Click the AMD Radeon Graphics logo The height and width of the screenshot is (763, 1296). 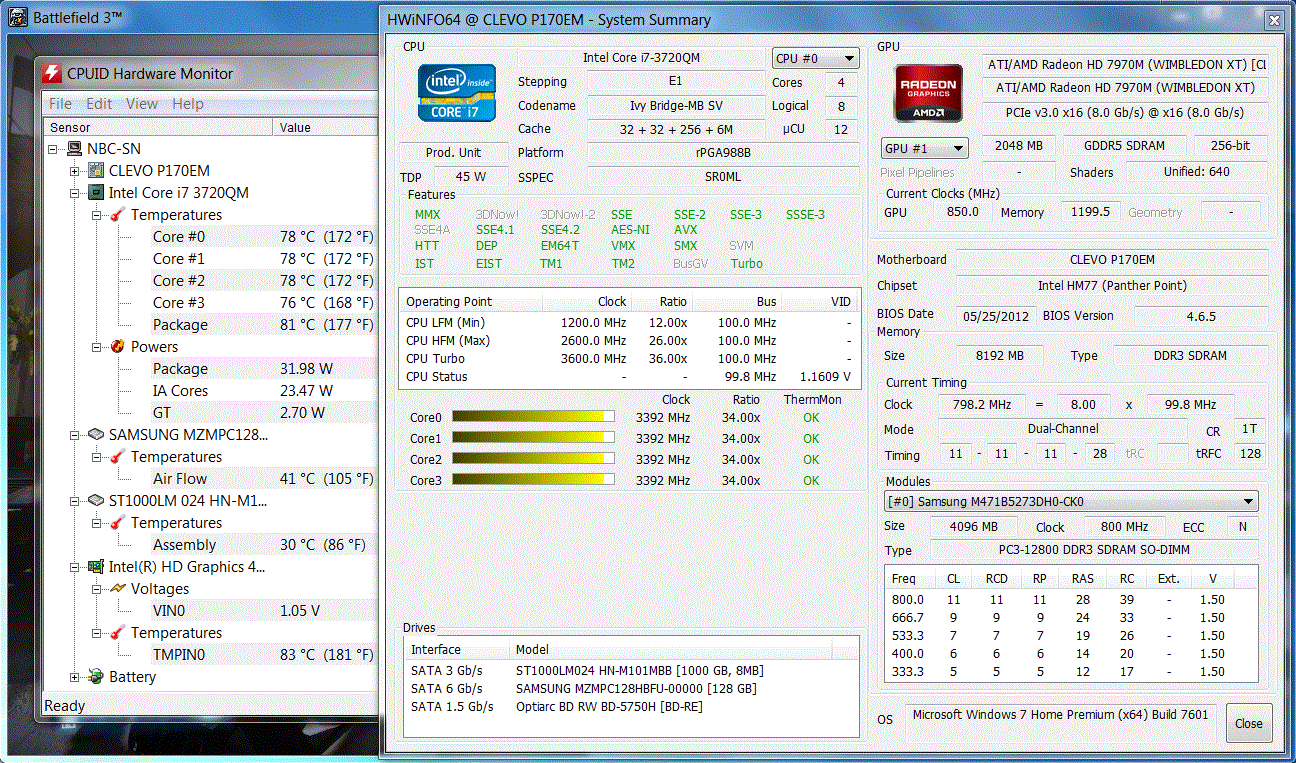tap(927, 94)
